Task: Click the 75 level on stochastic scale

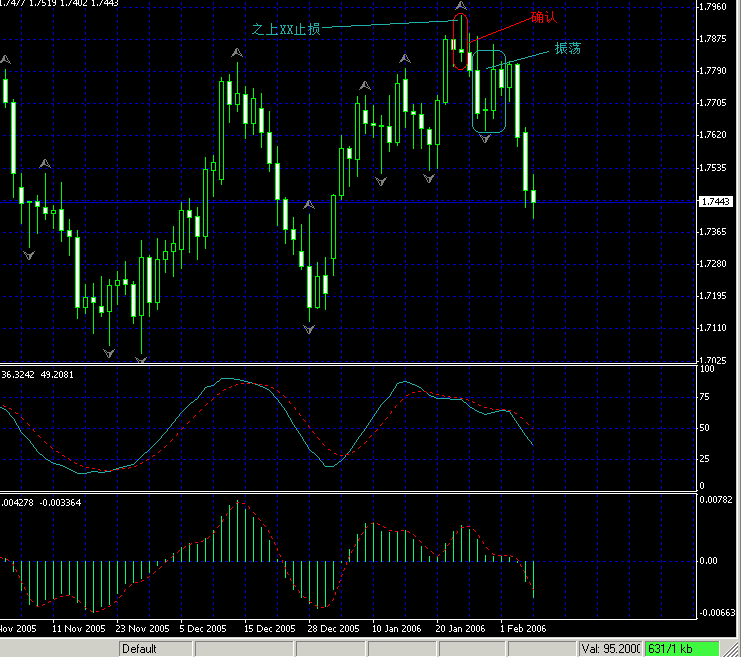Action: click(x=704, y=397)
